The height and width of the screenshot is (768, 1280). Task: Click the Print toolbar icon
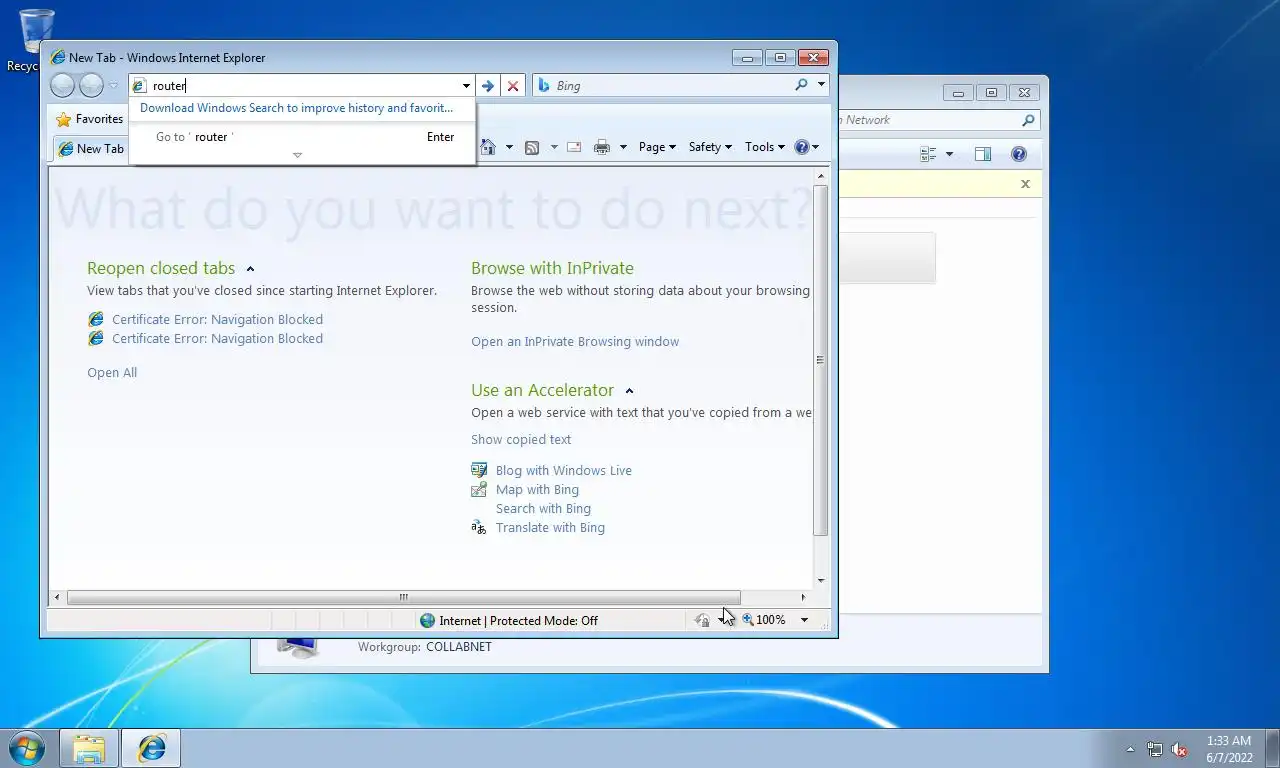coord(601,147)
